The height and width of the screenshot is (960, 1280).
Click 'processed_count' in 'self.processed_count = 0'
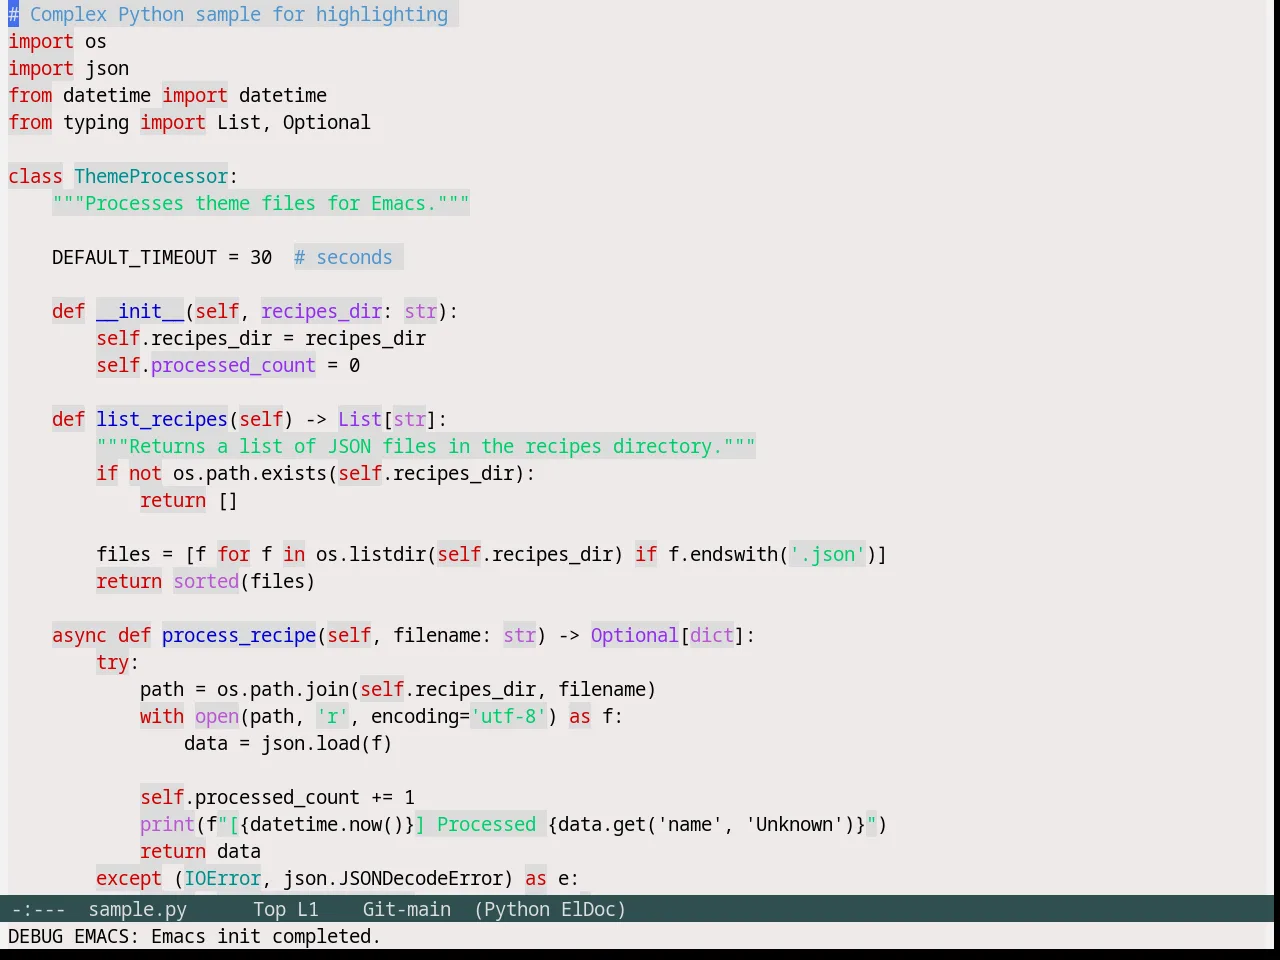233,365
